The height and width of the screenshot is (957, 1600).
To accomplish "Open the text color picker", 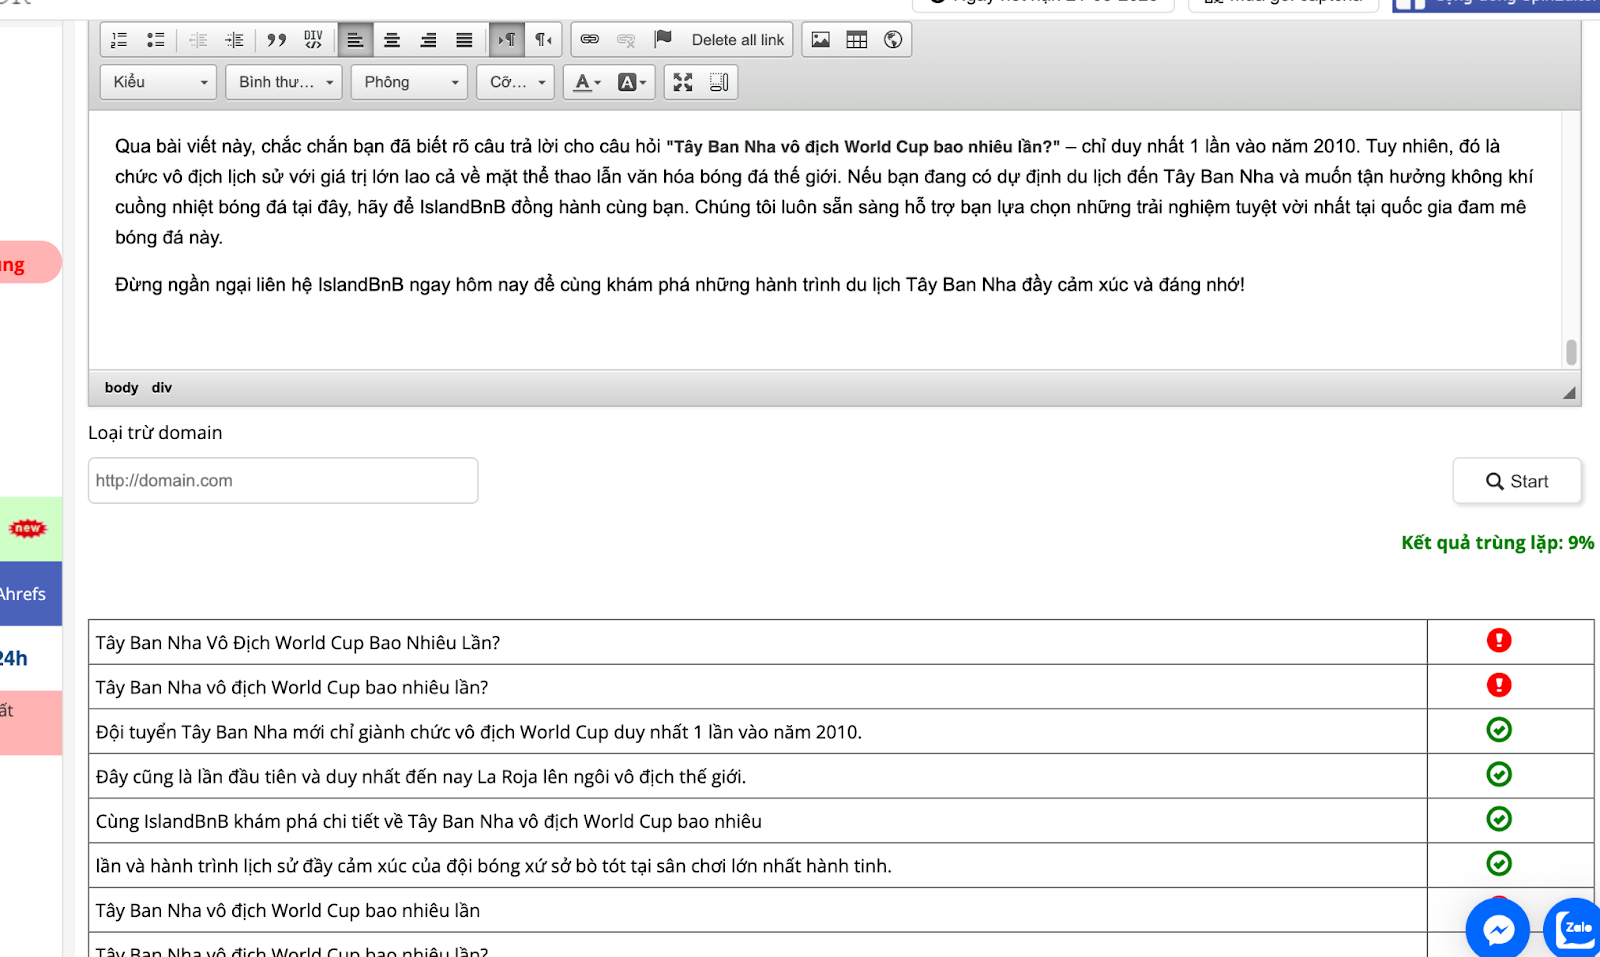I will 587,82.
